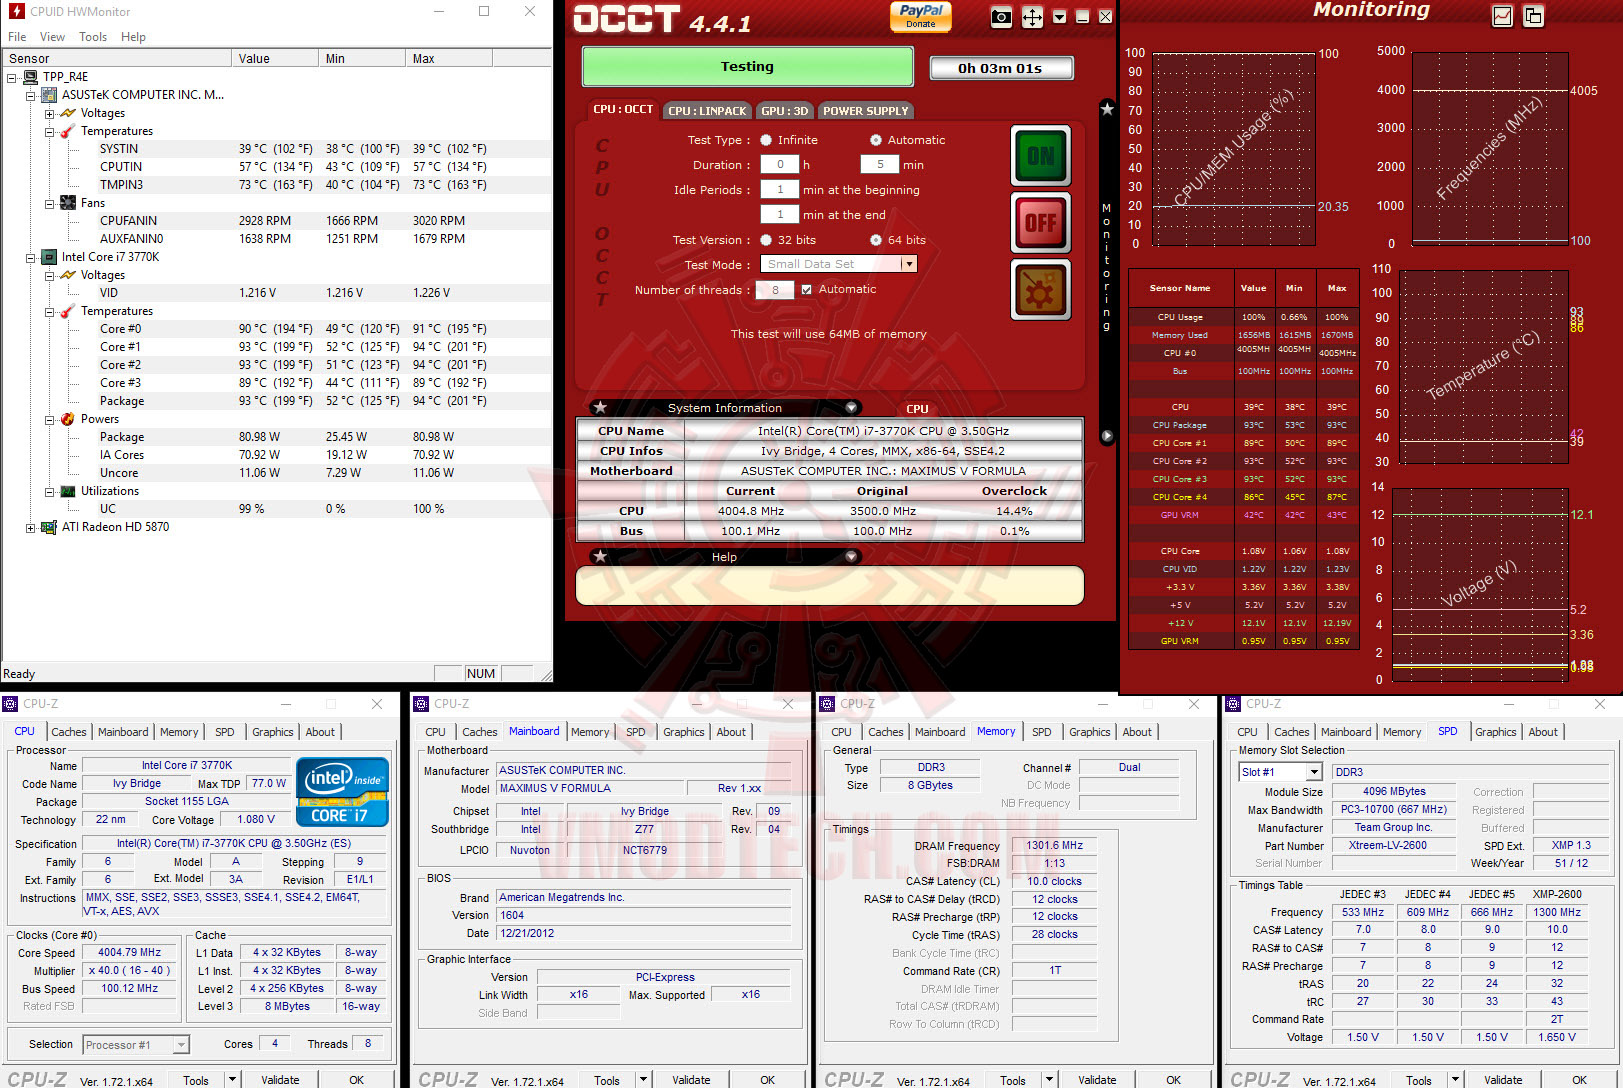
Task: Open the HWMonitor File menu
Action: click(17, 37)
